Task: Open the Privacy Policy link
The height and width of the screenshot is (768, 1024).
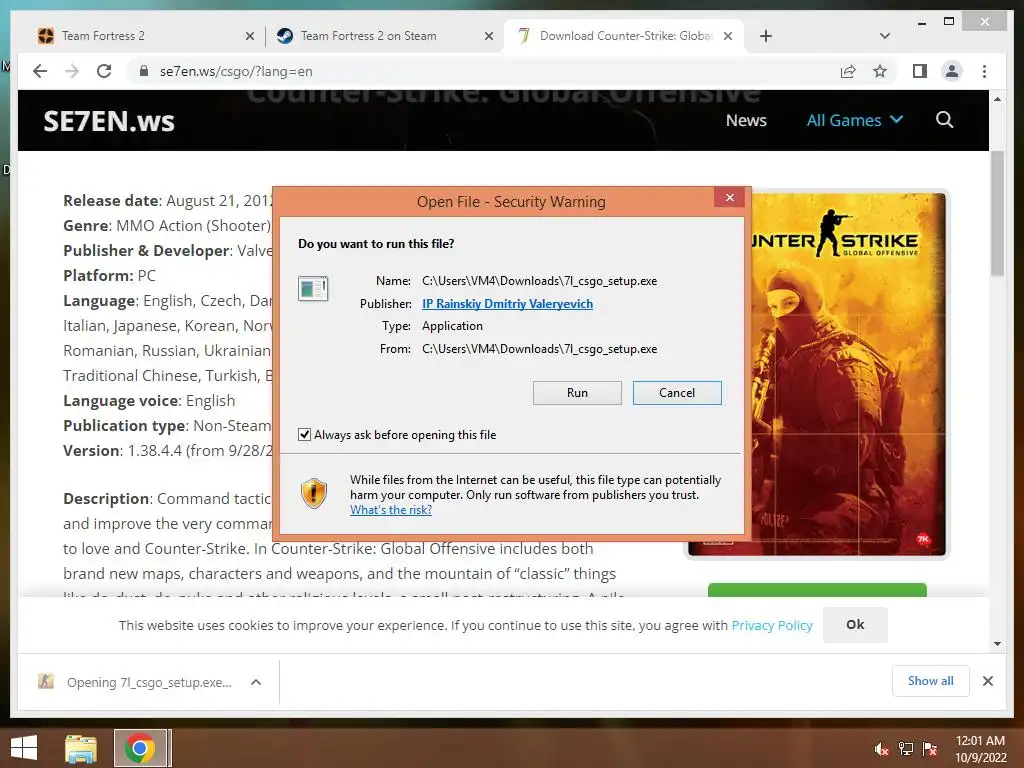Action: (x=772, y=625)
